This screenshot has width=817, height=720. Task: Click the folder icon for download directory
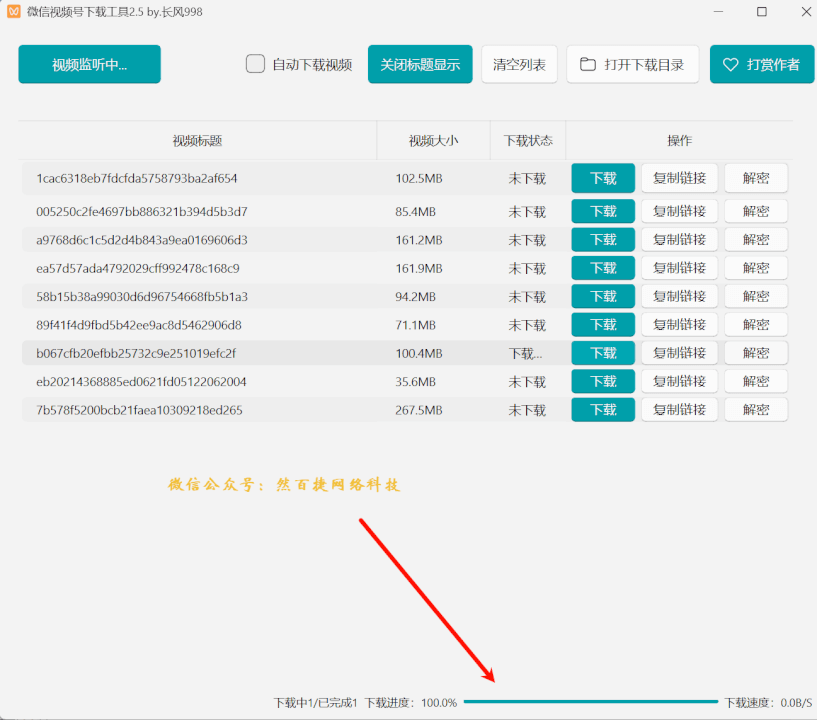tap(588, 65)
